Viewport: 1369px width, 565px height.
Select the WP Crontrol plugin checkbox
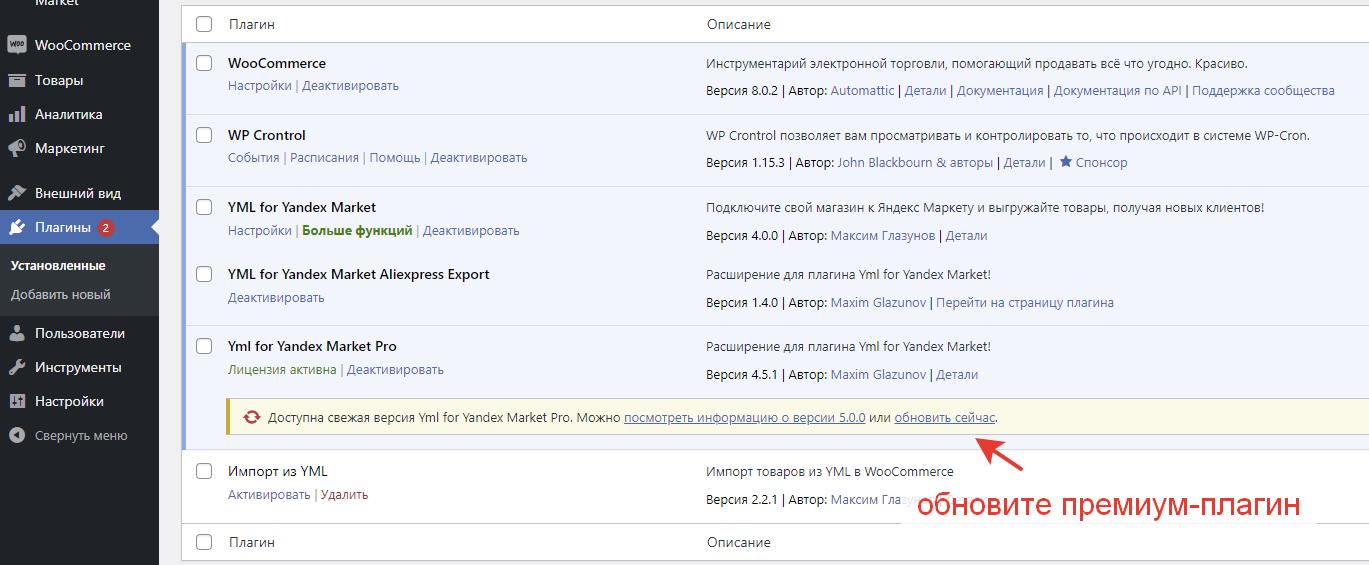(204, 135)
